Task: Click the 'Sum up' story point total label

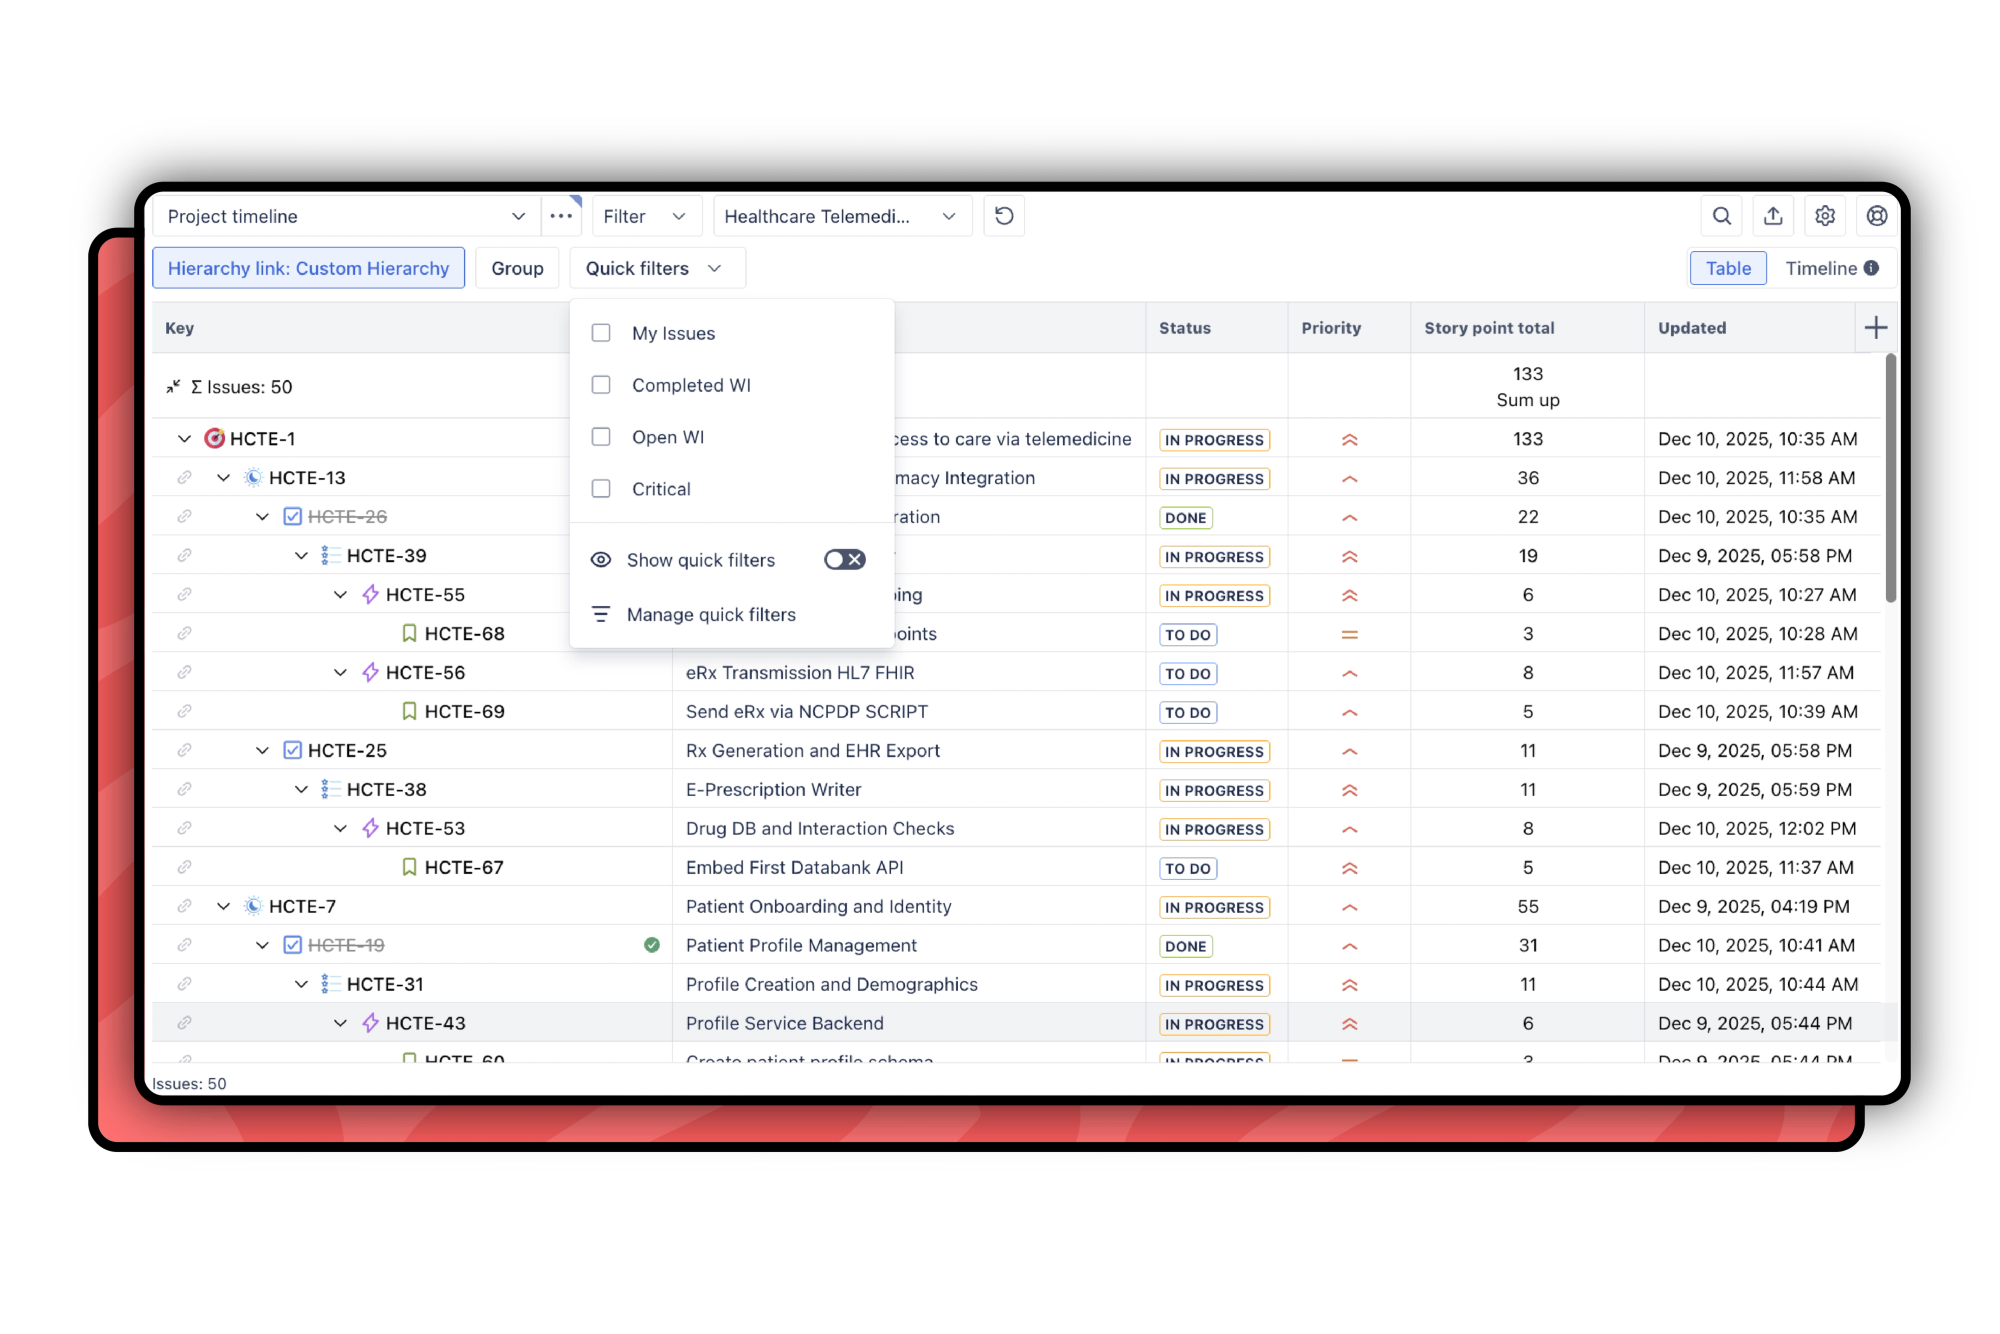Action: [1527, 400]
